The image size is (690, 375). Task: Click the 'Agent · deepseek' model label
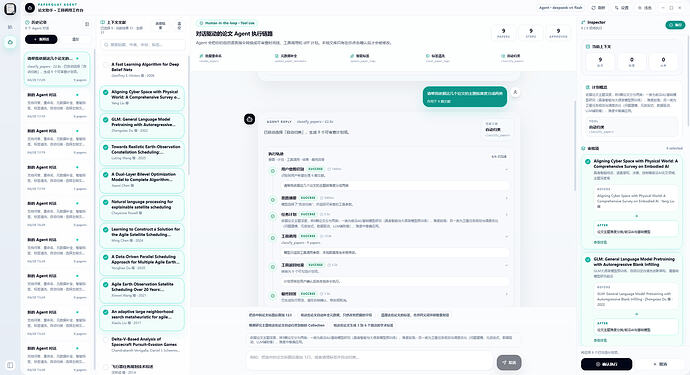tap(561, 8)
